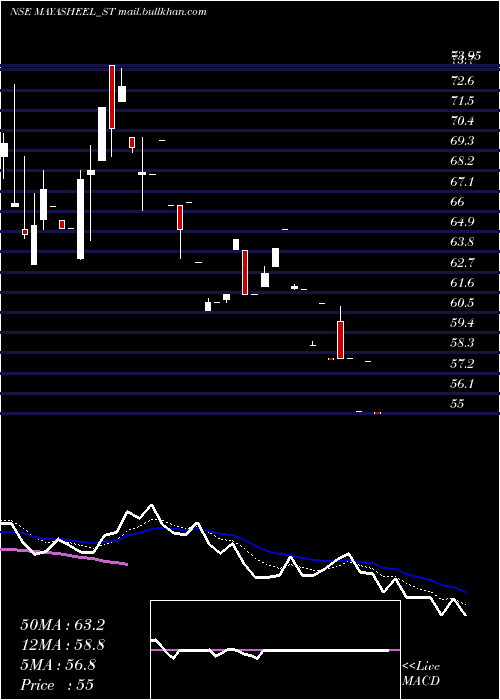The width and height of the screenshot is (500, 700).
Task: Select the 55 price axis label
Action: click(x=458, y=404)
